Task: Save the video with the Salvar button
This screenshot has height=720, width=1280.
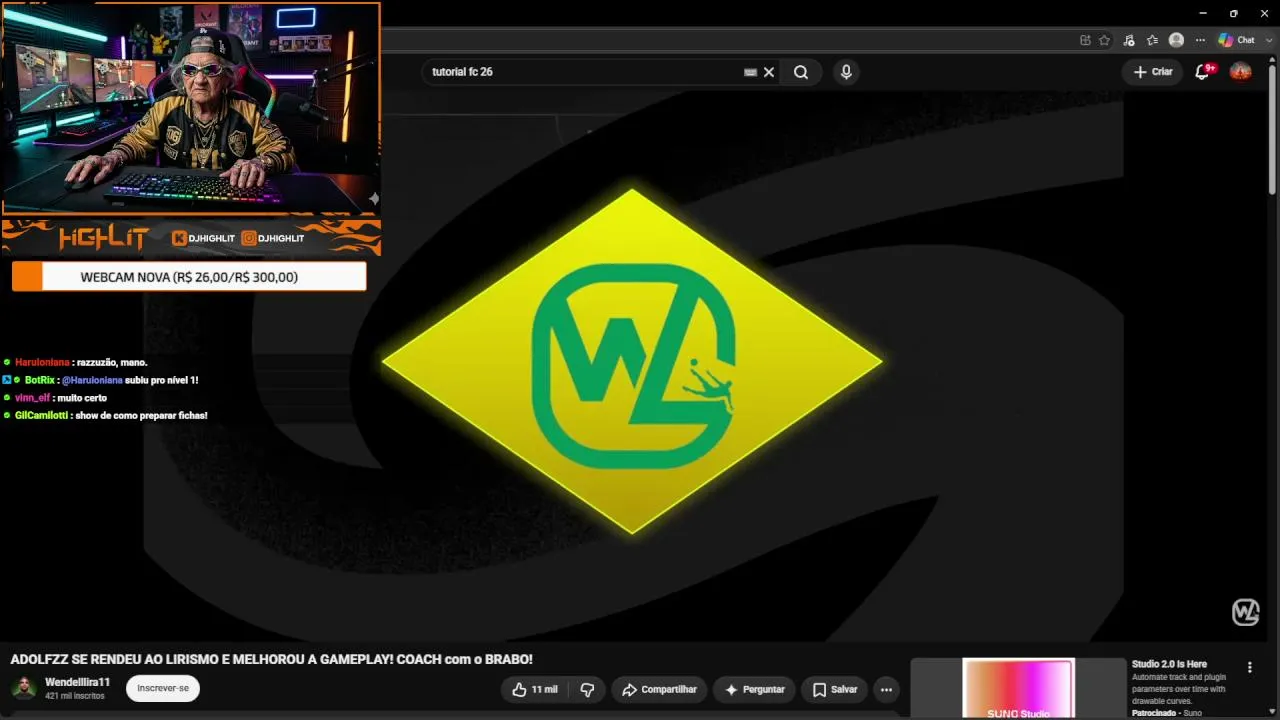Action: 835,689
